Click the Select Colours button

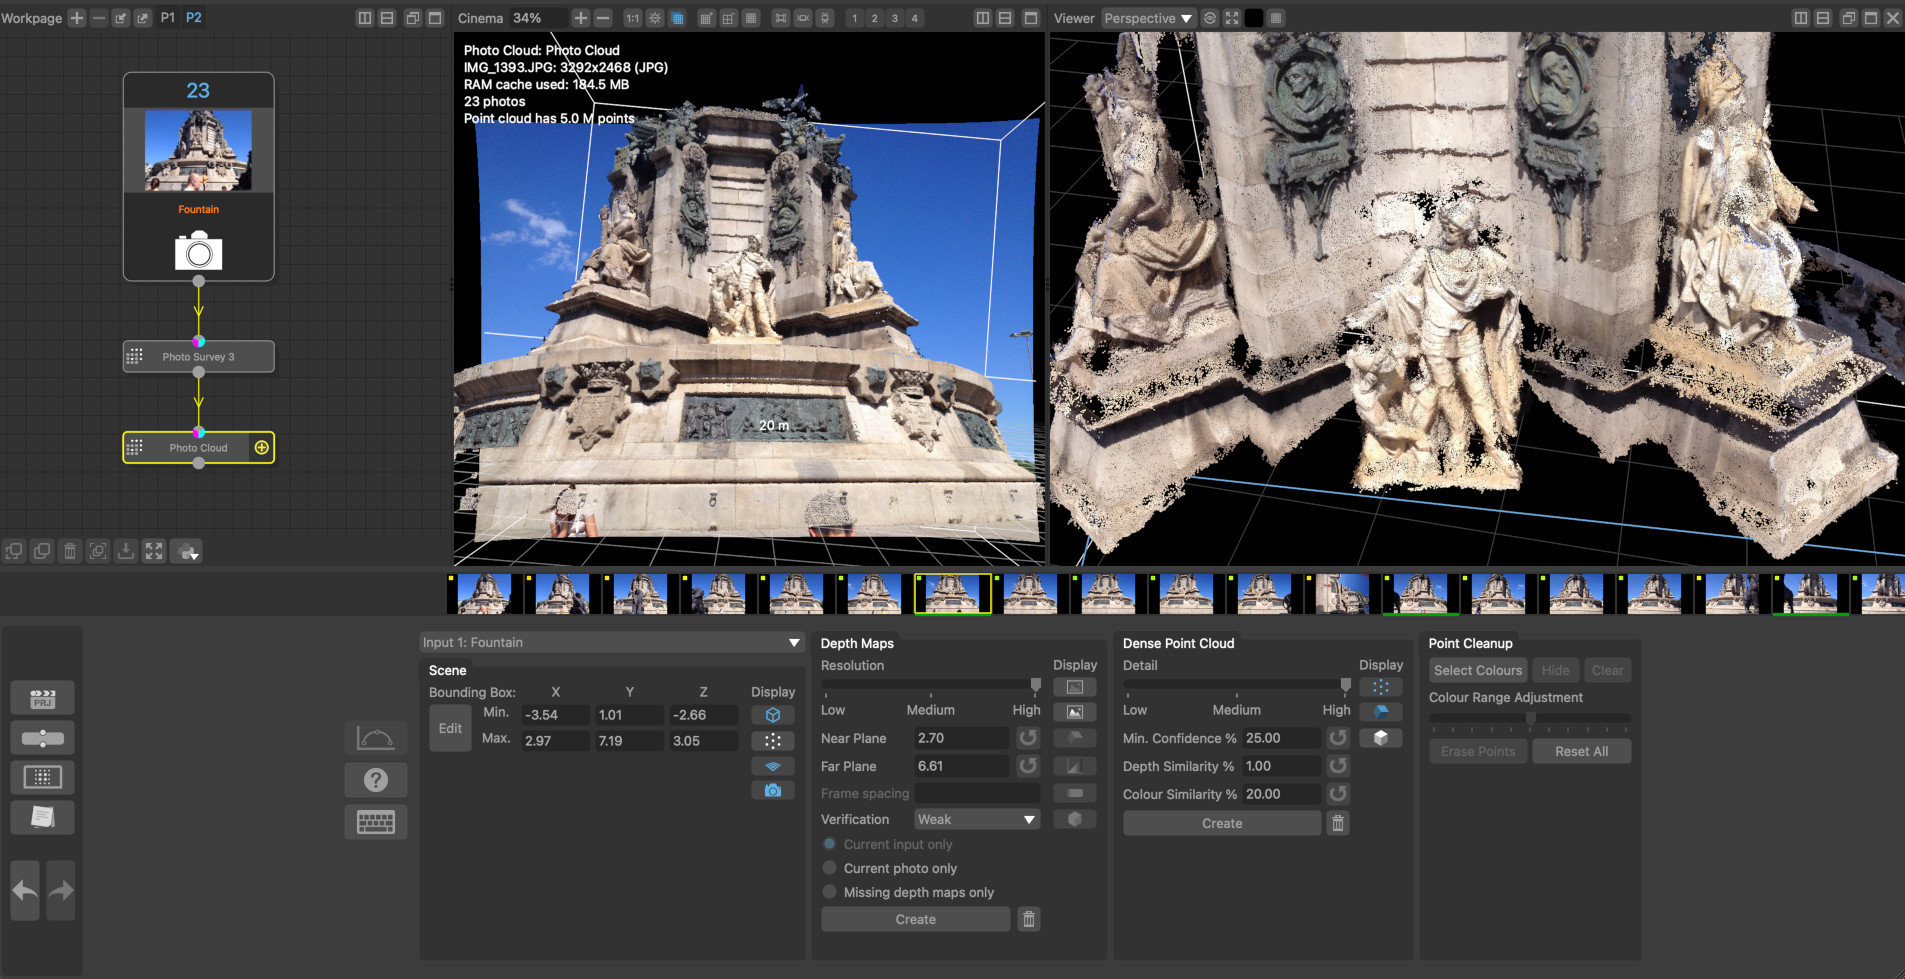(1478, 670)
